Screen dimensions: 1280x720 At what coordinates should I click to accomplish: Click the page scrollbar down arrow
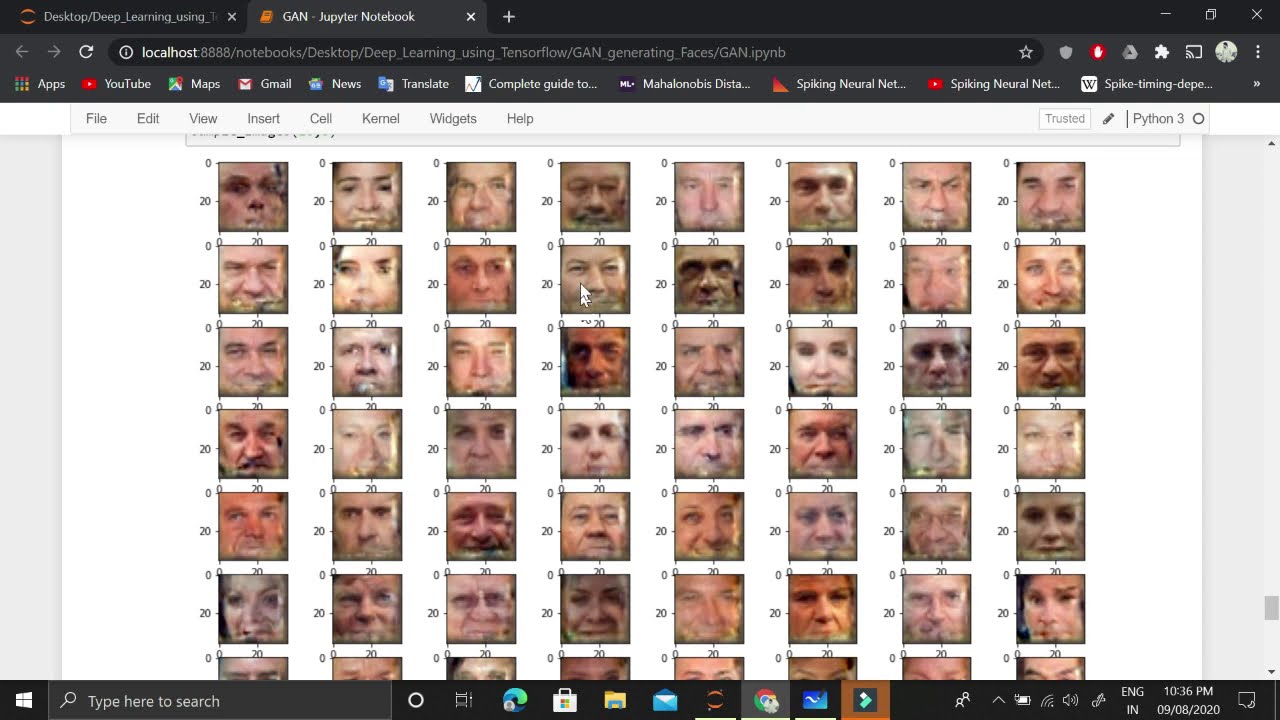[1271, 672]
